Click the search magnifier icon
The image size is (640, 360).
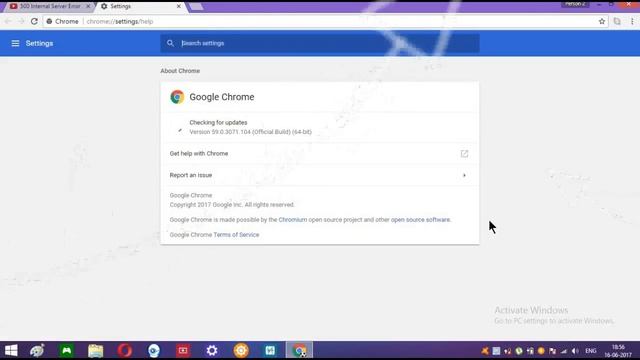coord(170,43)
